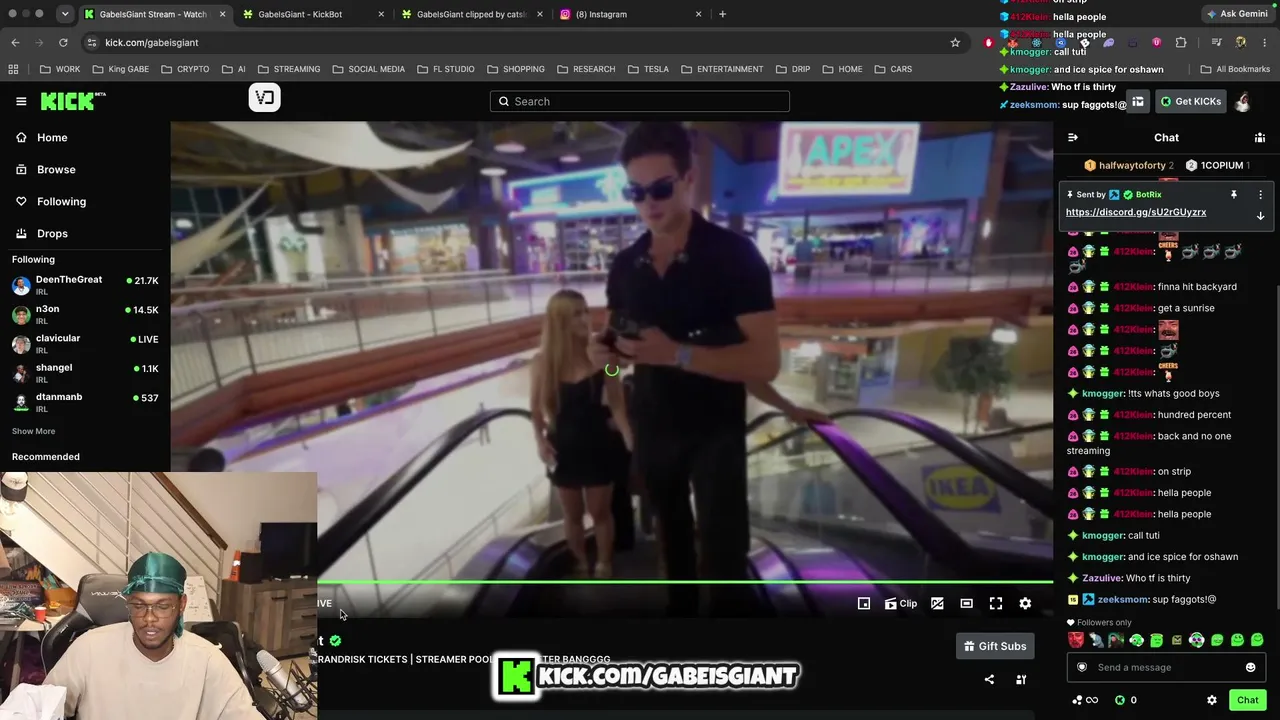The height and width of the screenshot is (720, 1280).
Task: Open the CRYPTO bookmarks folder
Action: [185, 69]
